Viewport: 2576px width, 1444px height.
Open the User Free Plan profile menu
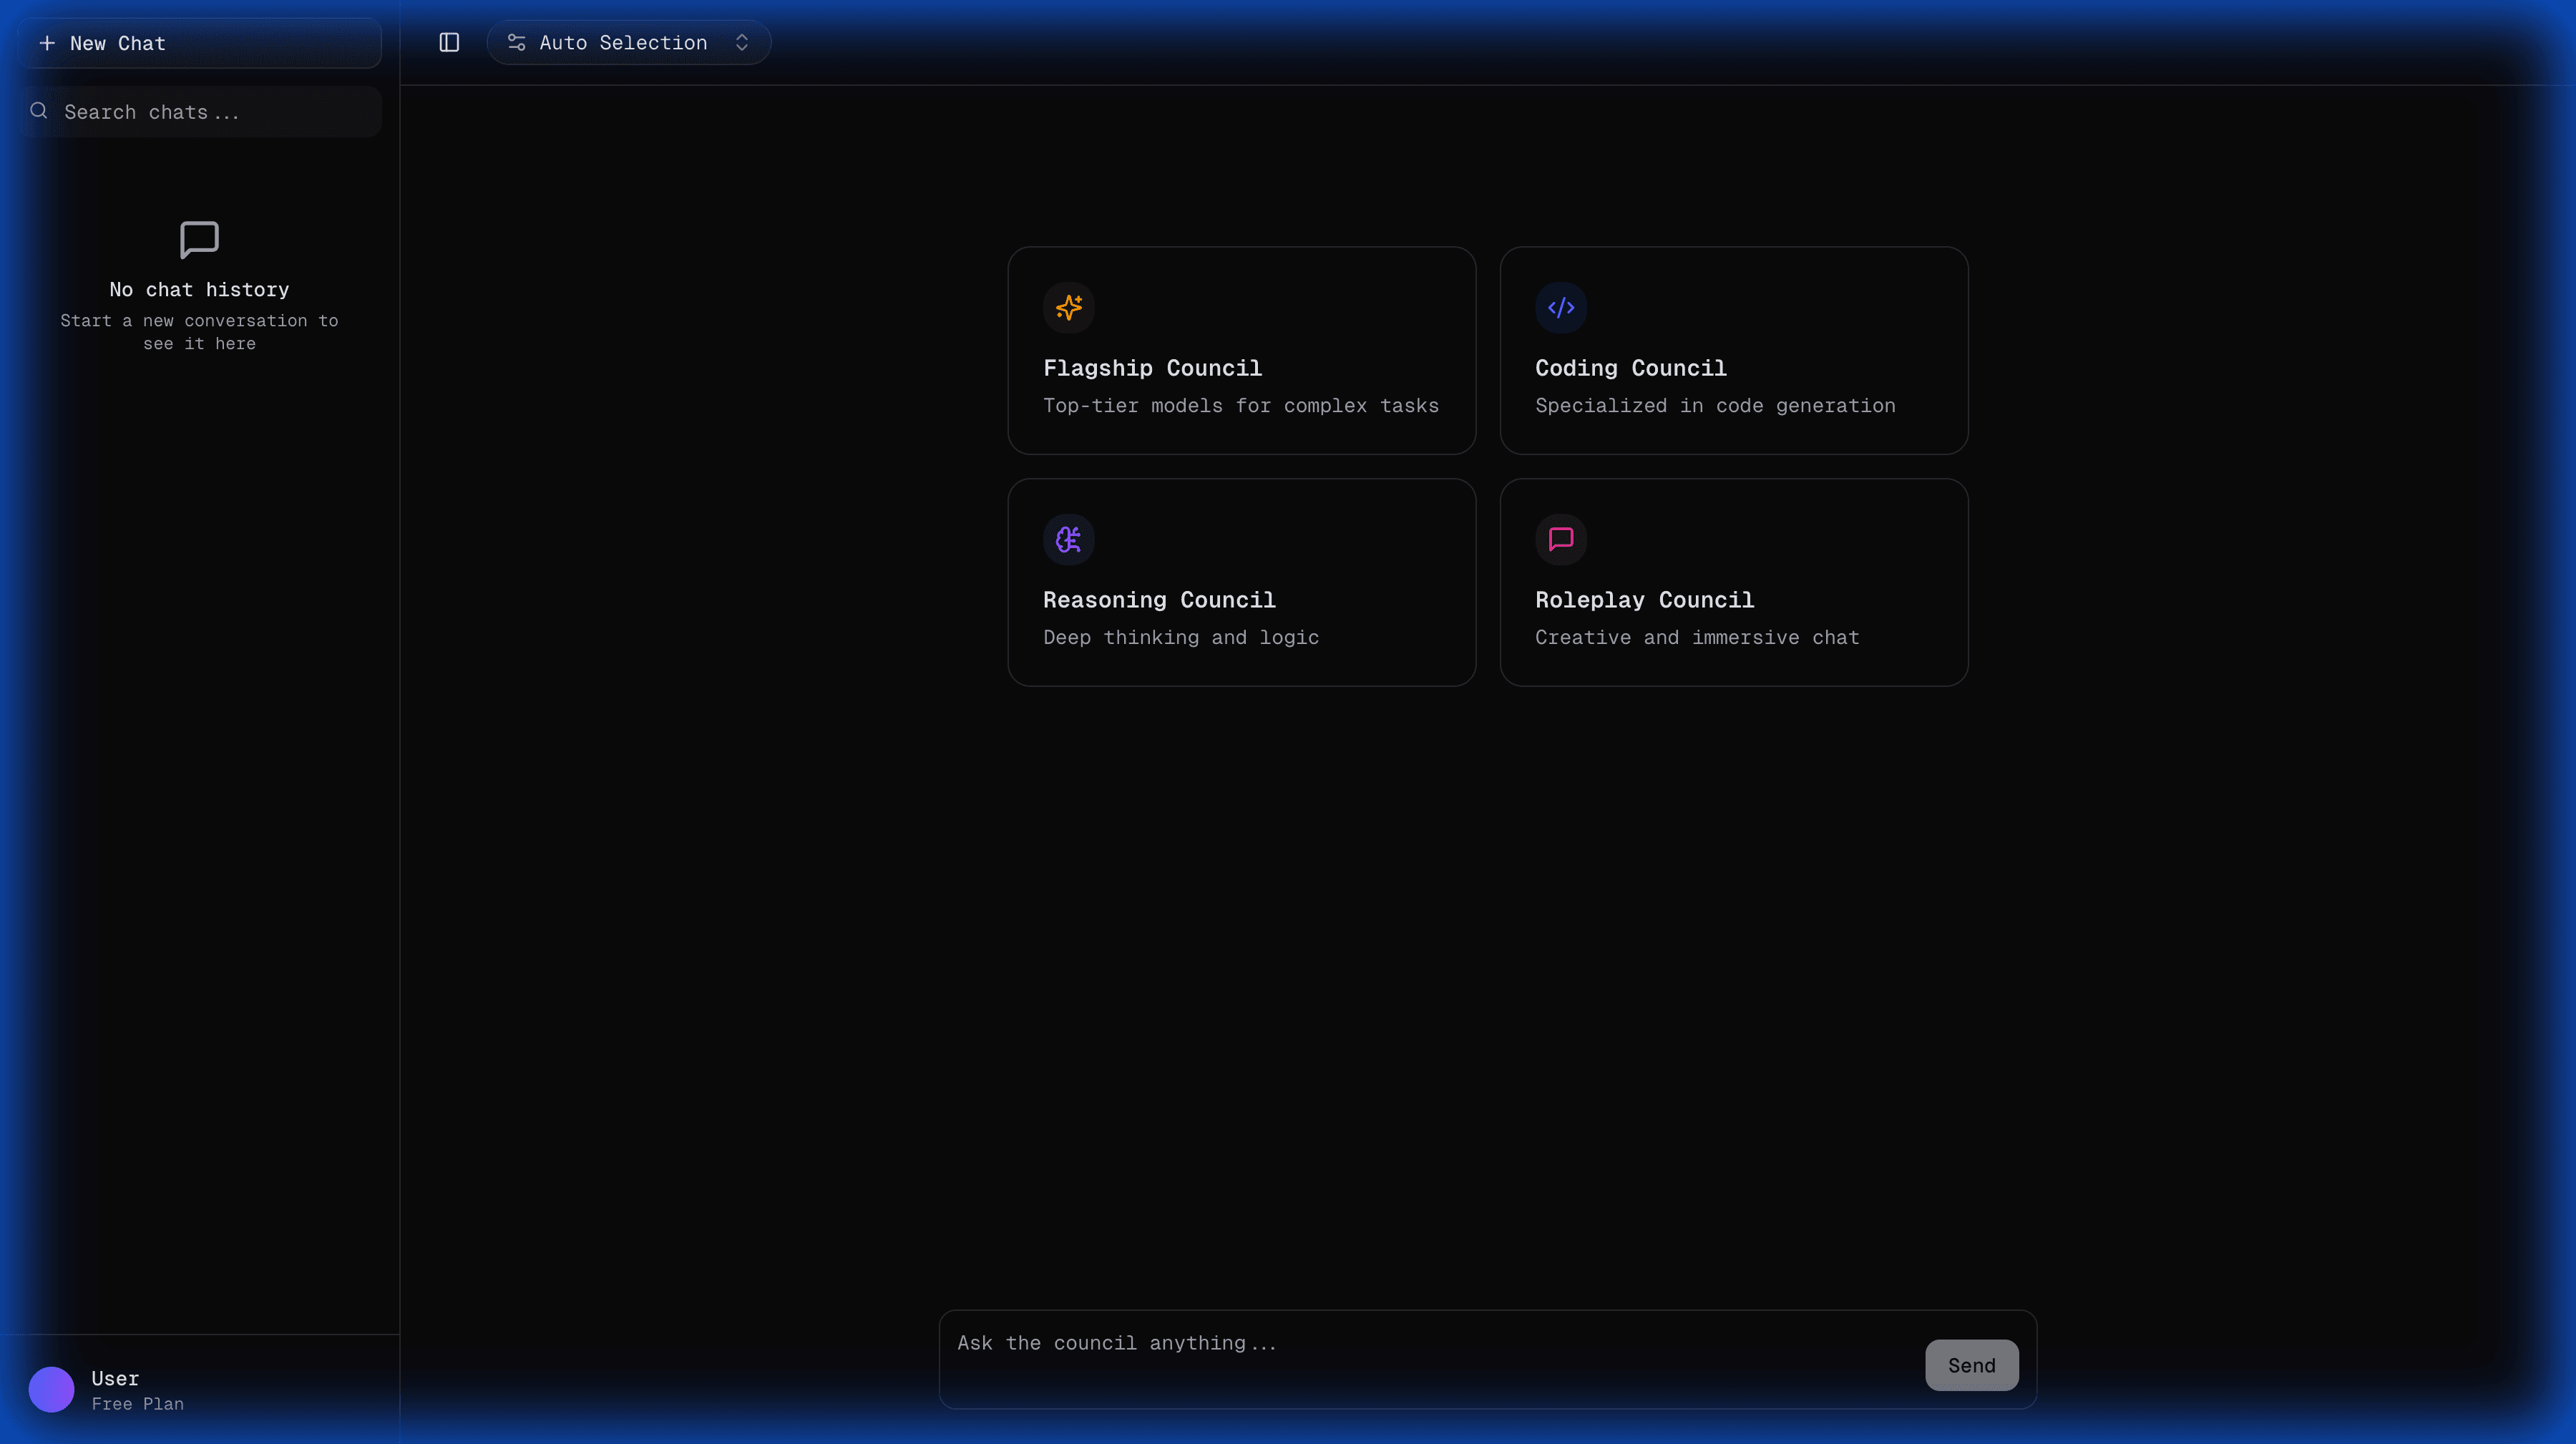coord(137,1390)
